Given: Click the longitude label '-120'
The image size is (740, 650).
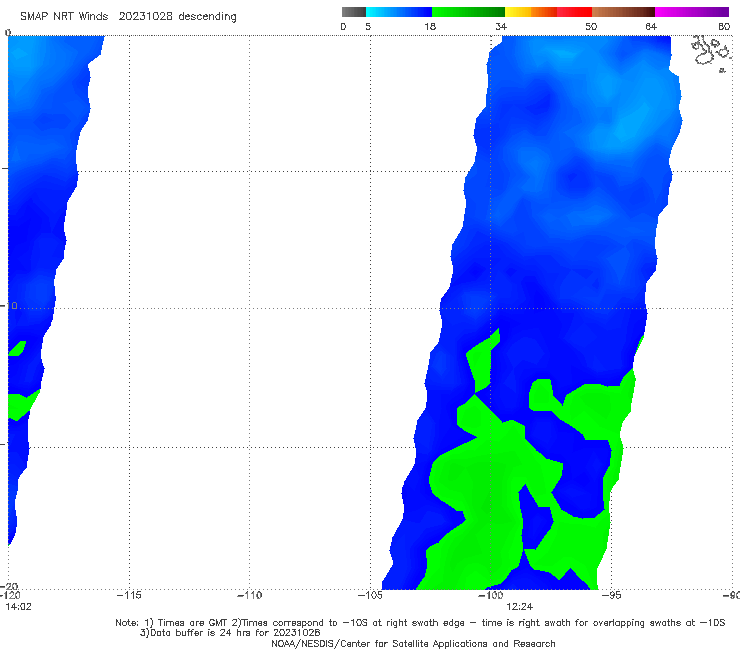Looking at the screenshot, I should click(10, 595).
